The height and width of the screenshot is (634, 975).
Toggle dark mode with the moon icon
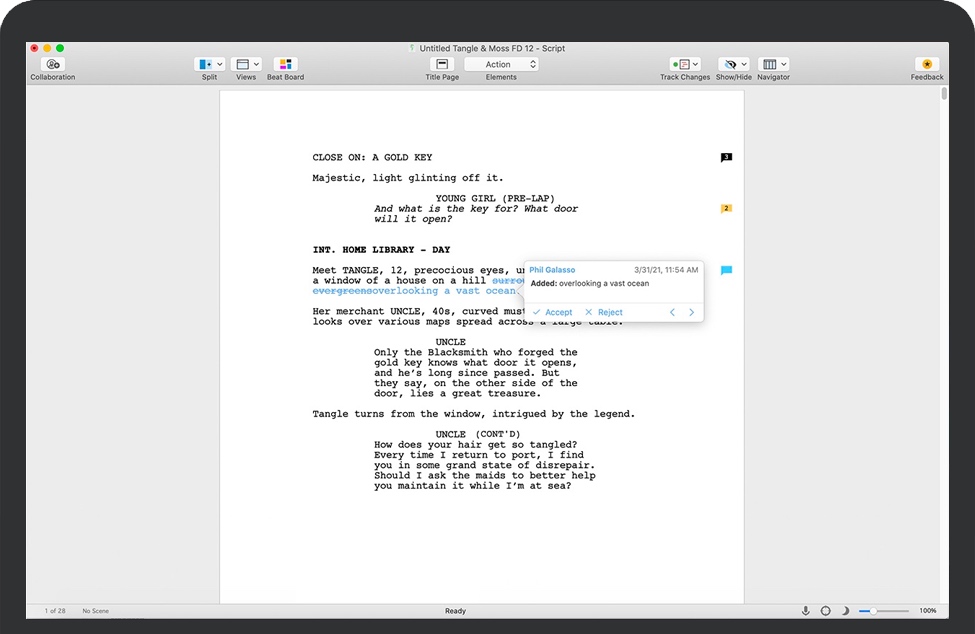coord(845,610)
